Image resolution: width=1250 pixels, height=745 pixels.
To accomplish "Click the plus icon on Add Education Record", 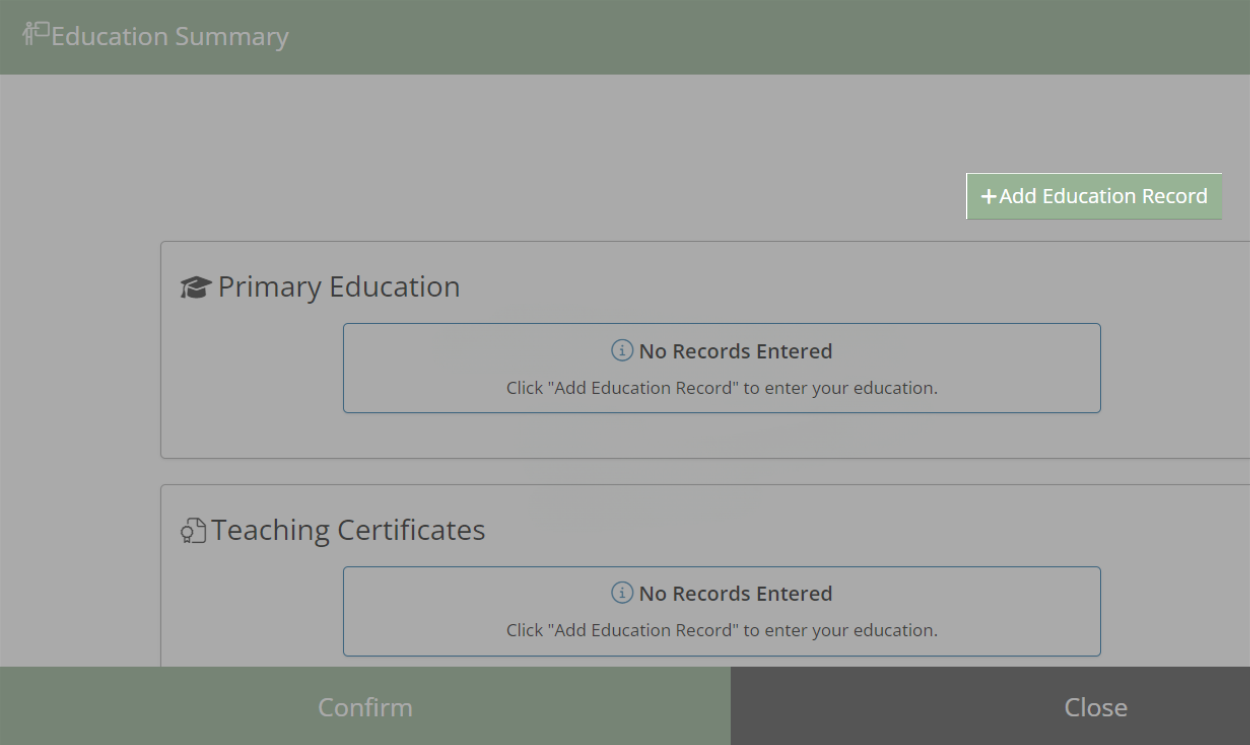I will 989,196.
